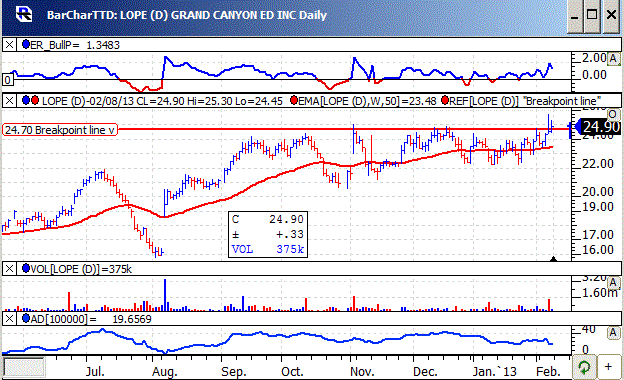Image resolution: width=624 pixels, height=380 pixels.
Task: Maximize the BarChart window
Action: click(x=592, y=16)
